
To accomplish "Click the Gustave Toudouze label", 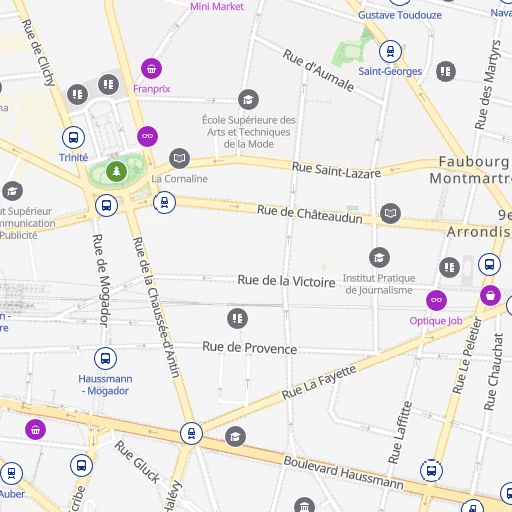I will pos(400,15).
